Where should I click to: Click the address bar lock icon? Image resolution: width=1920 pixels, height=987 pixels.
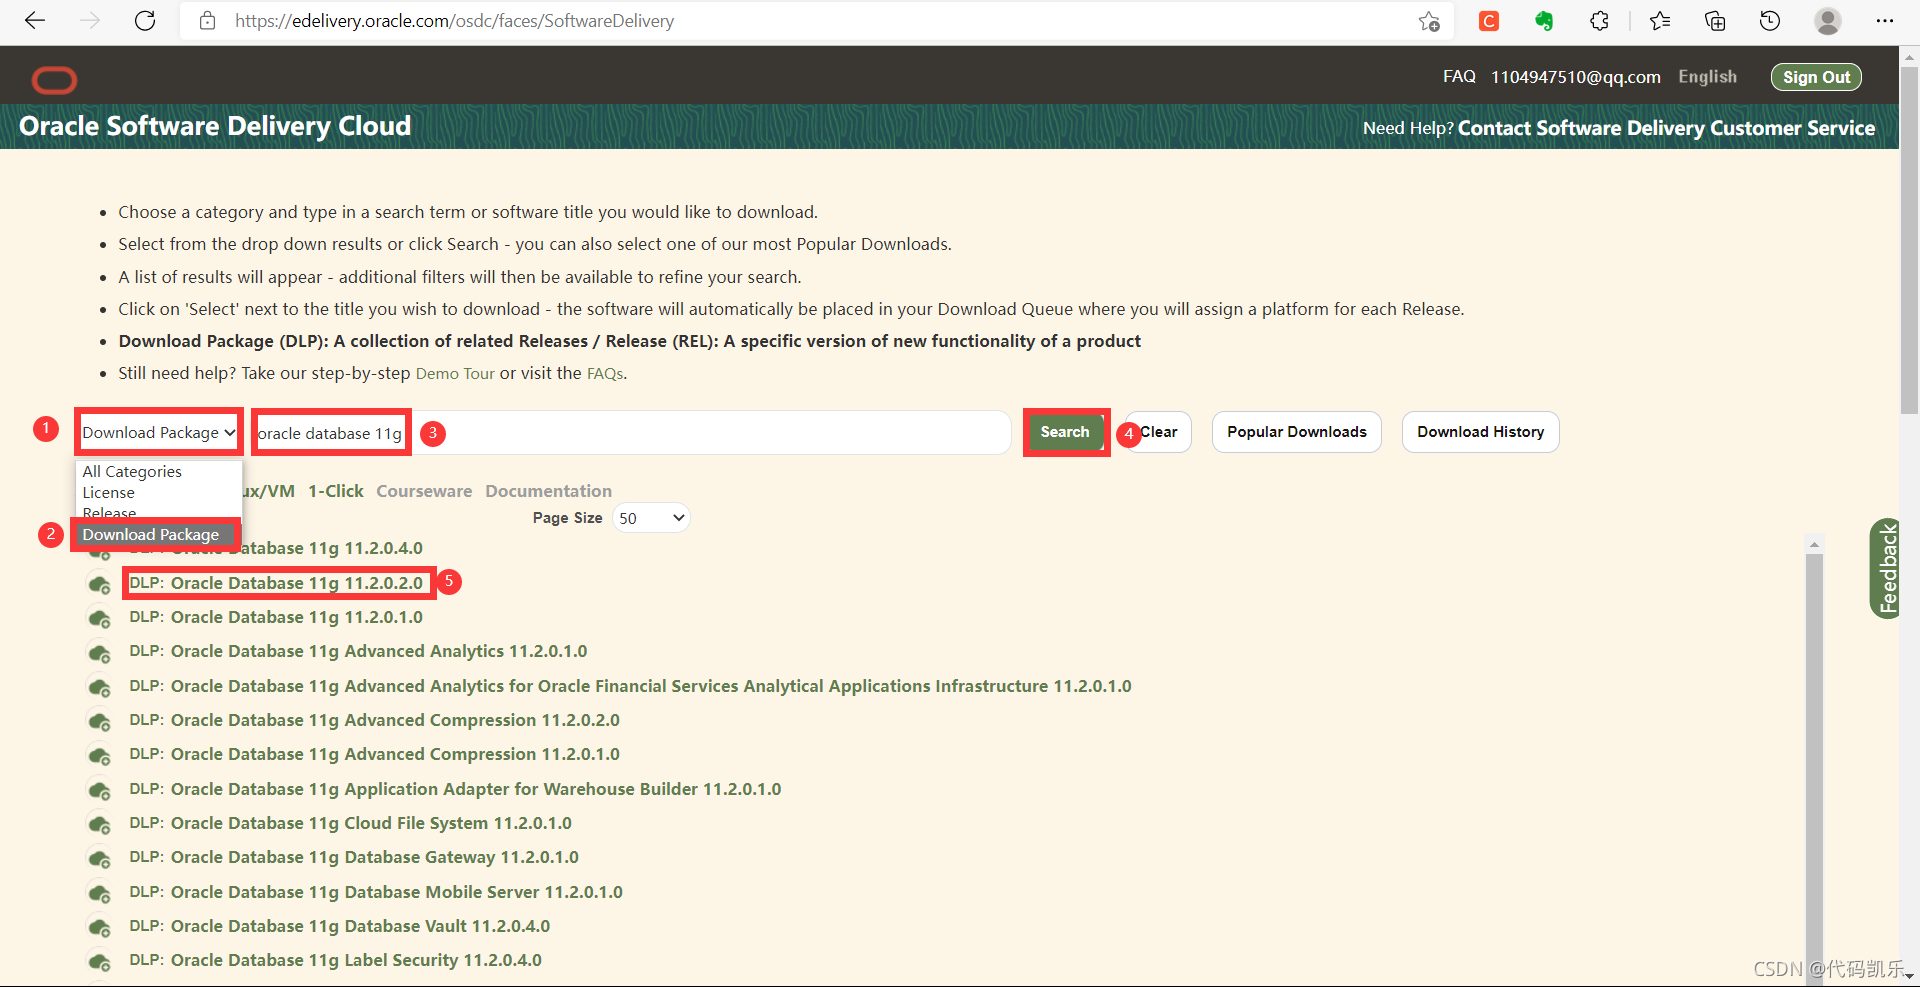click(207, 21)
